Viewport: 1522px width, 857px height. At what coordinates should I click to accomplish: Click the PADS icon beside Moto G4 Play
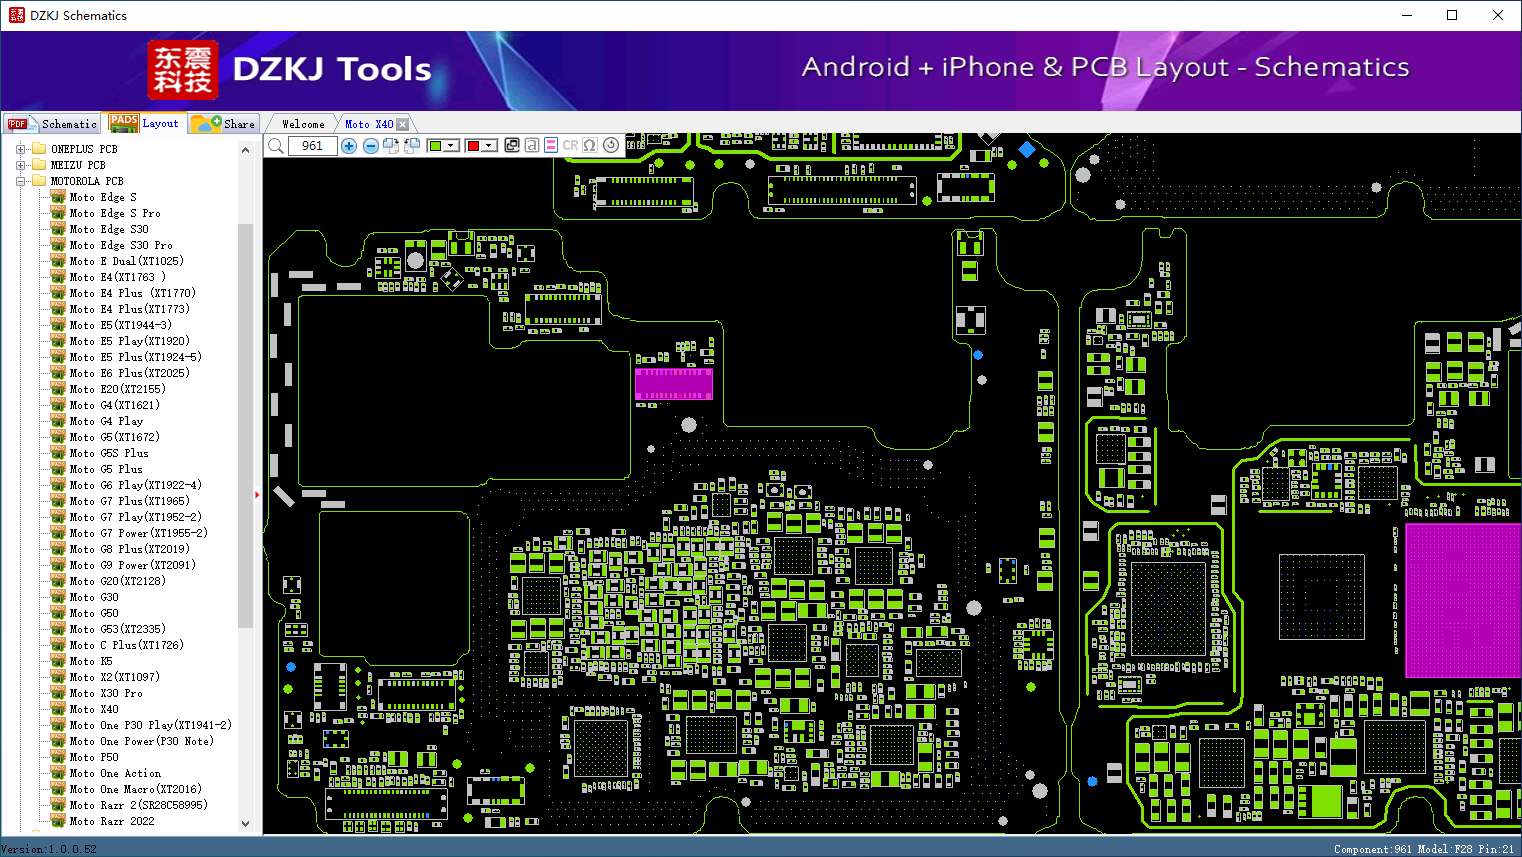[x=58, y=421]
